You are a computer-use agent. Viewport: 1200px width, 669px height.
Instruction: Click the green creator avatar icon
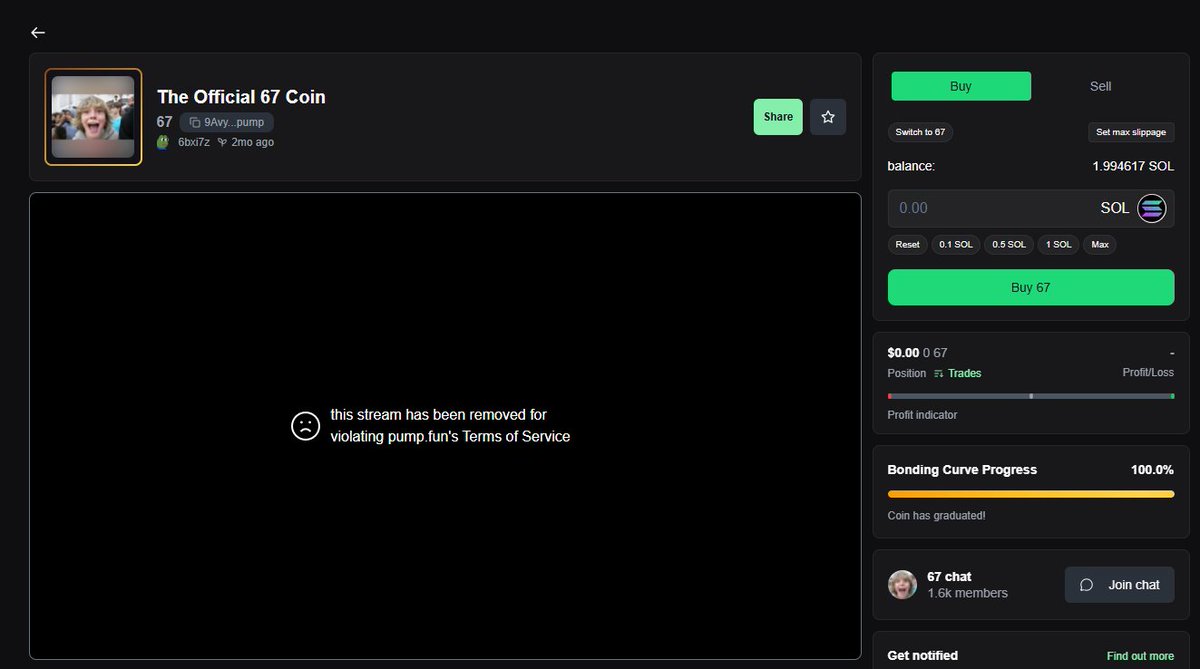tap(164, 142)
